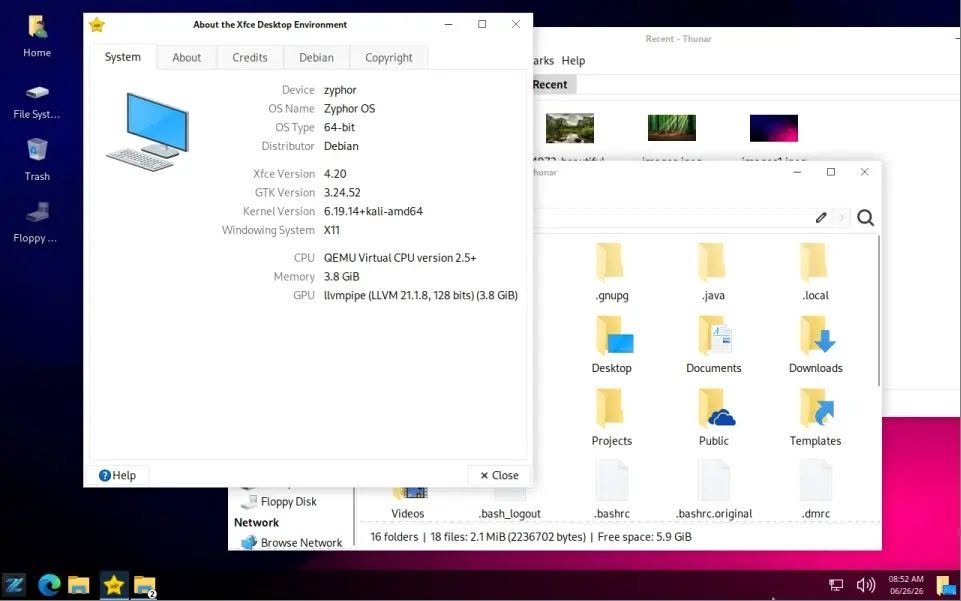Image resolution: width=961 pixels, height=601 pixels.
Task: Click the Network sidebar heading
Action: (256, 523)
